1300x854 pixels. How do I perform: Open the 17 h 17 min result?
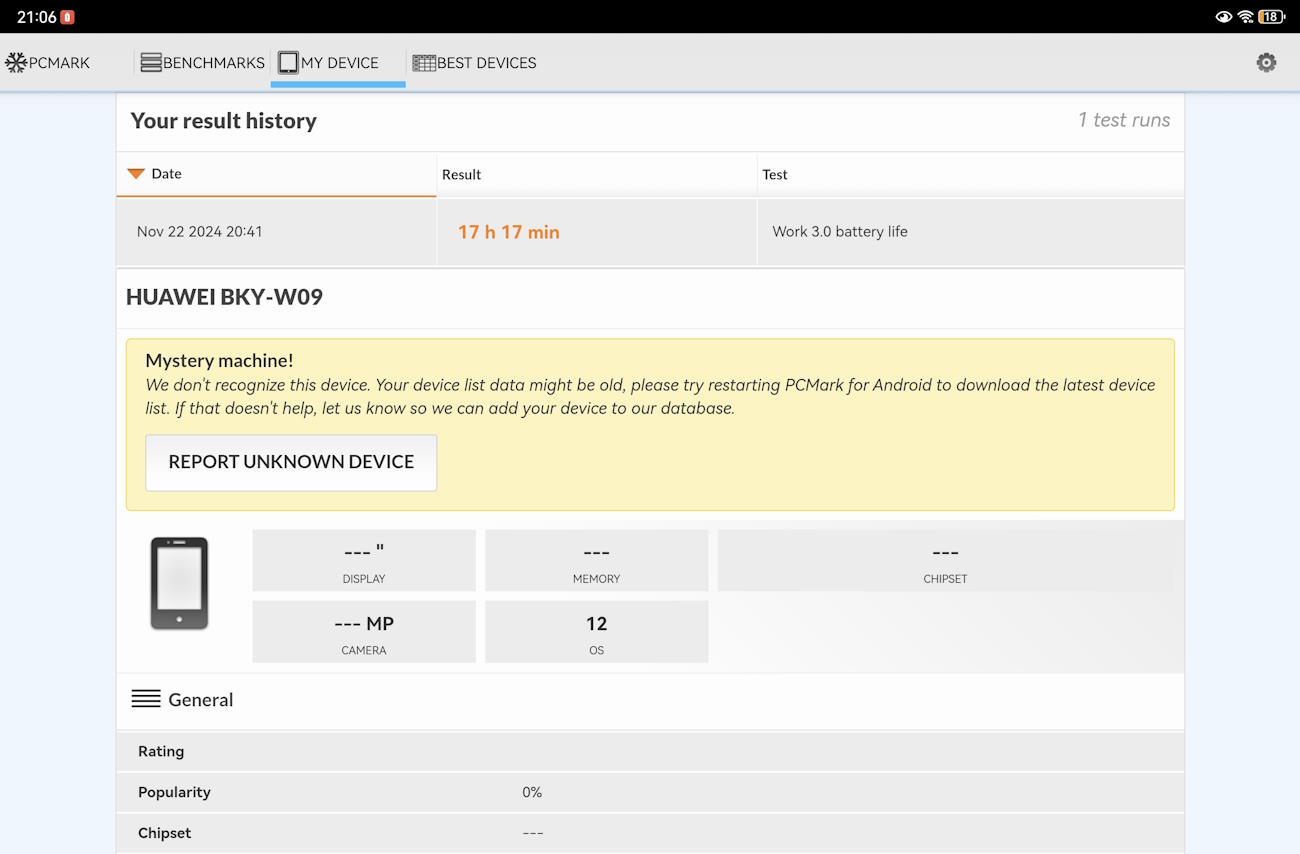coord(508,232)
